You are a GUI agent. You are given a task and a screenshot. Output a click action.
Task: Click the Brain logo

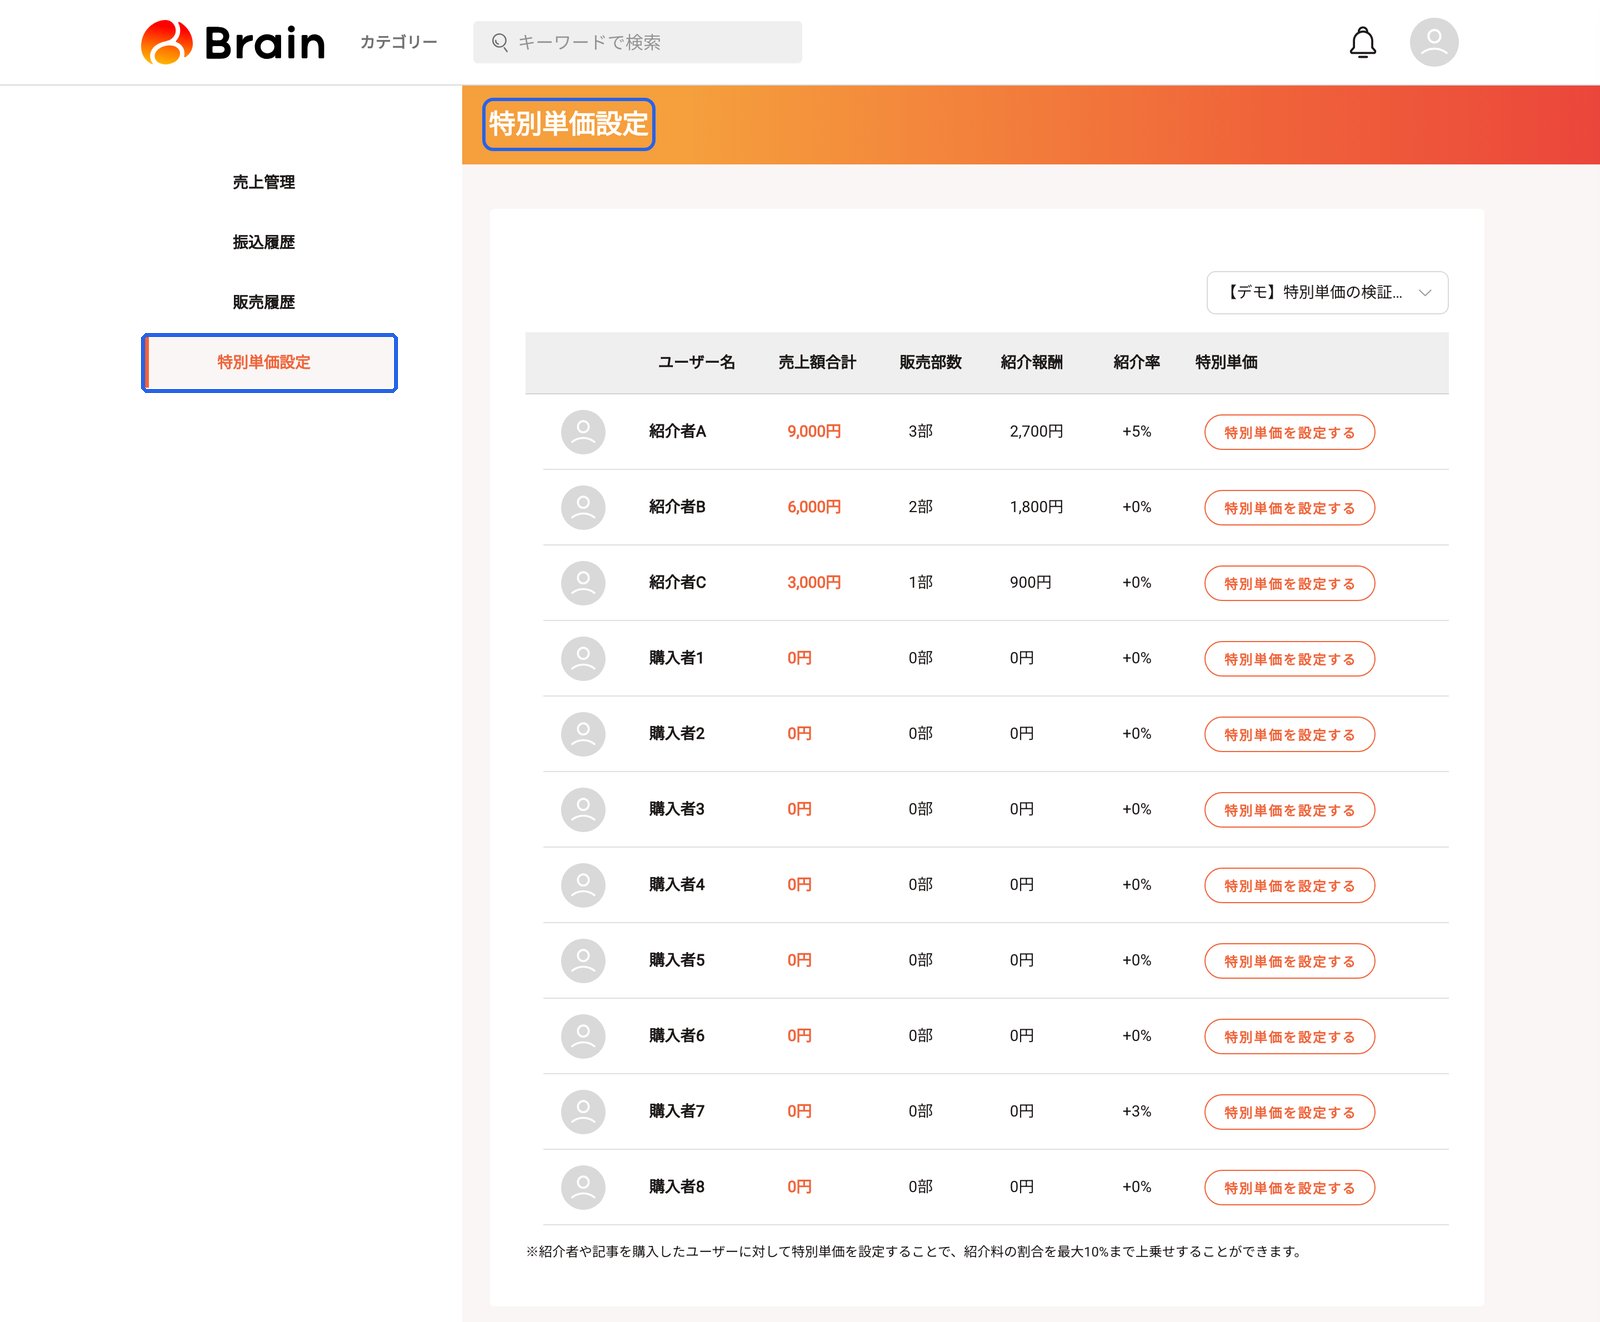(233, 43)
